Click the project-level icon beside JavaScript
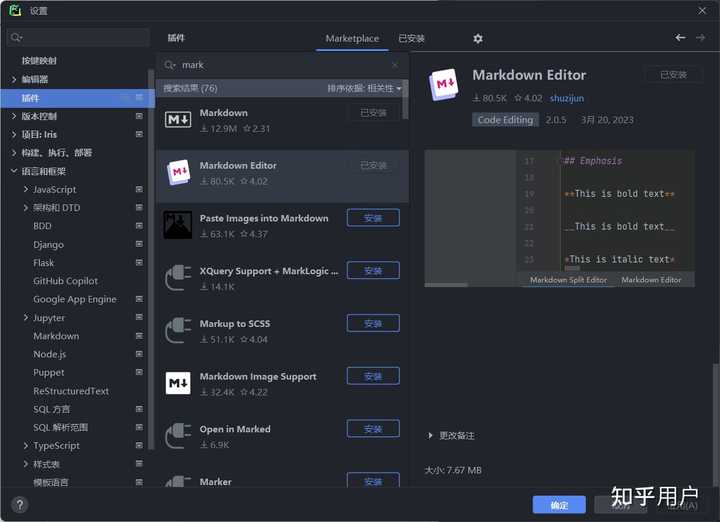Viewport: 720px width, 522px height. [139, 189]
